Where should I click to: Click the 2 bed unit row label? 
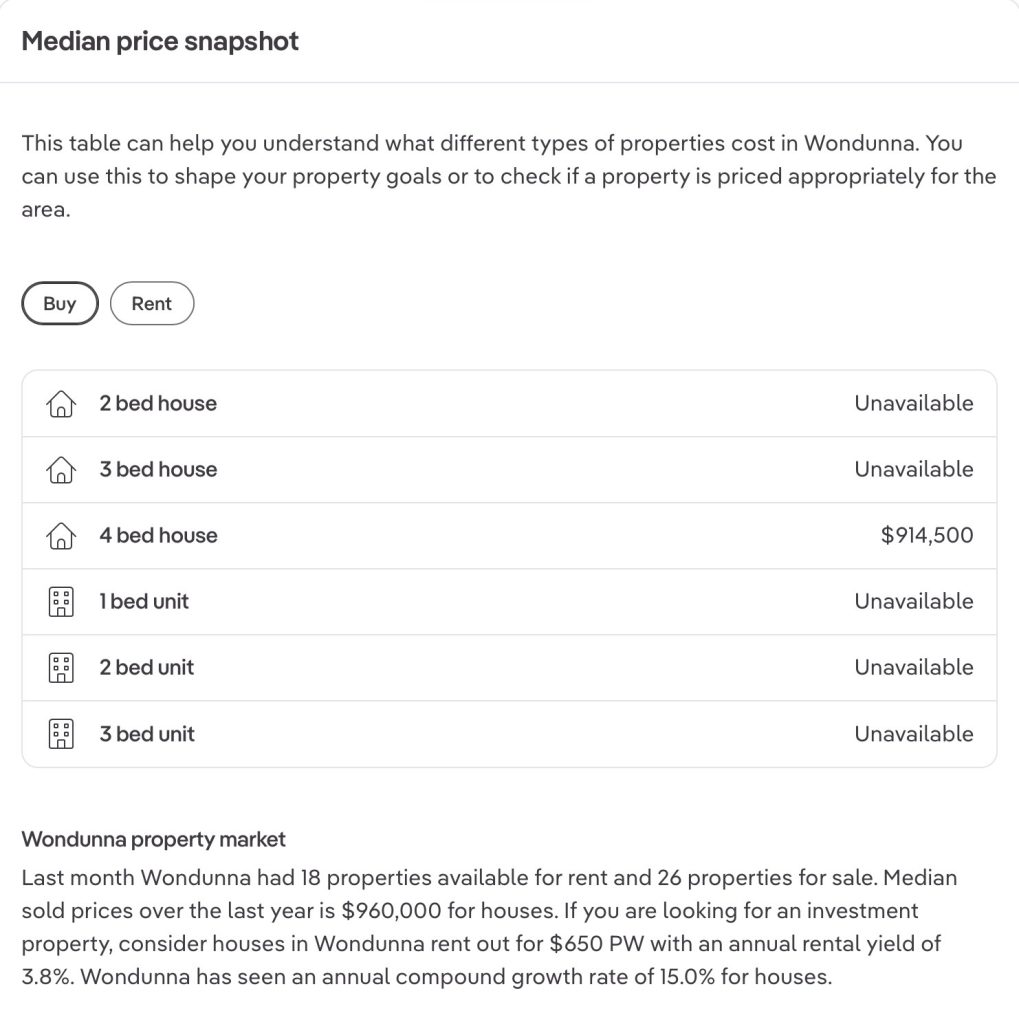(147, 668)
